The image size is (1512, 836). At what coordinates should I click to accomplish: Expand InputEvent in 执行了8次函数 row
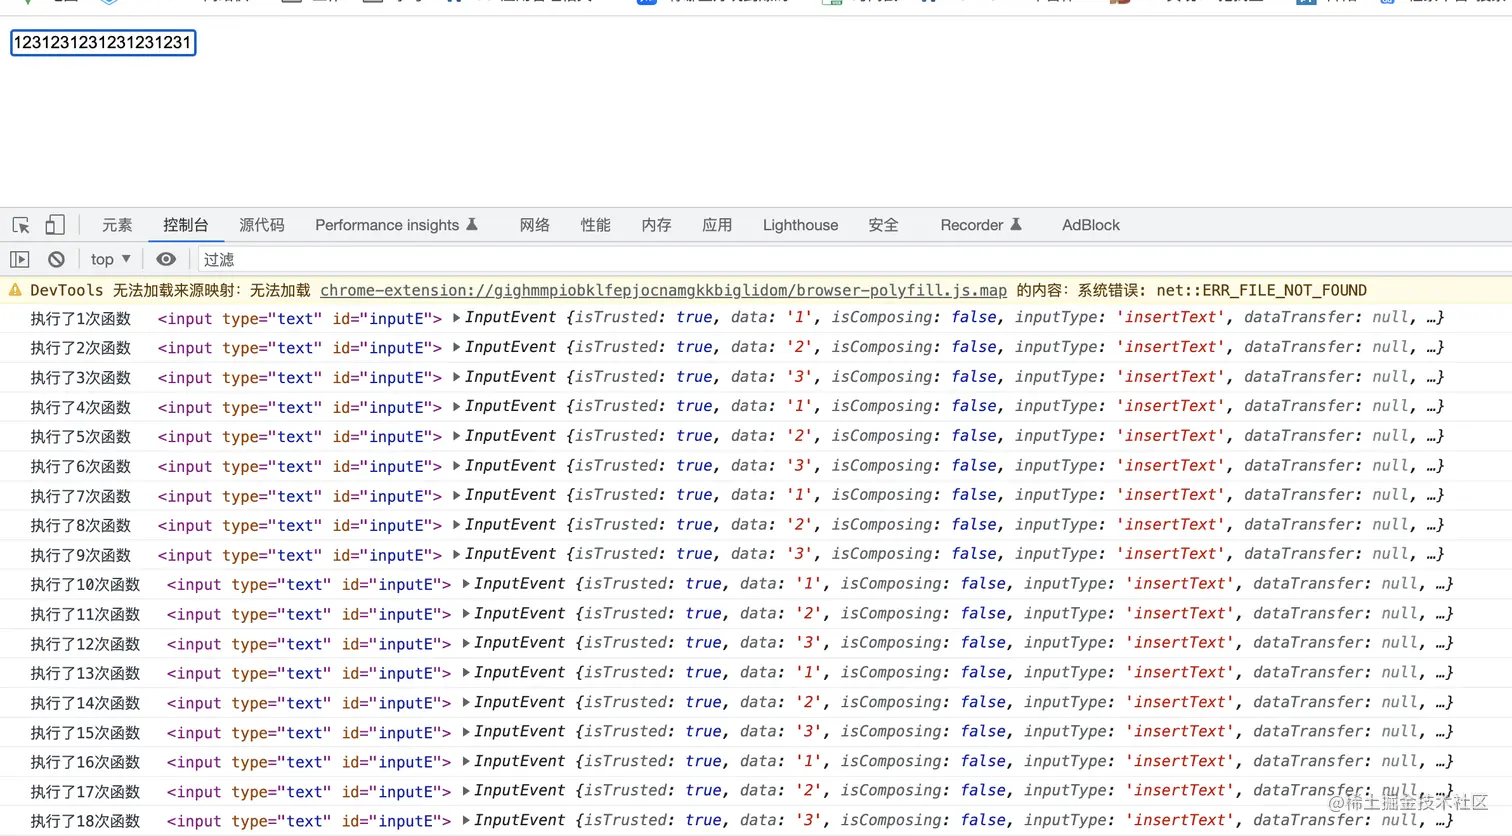tap(457, 525)
